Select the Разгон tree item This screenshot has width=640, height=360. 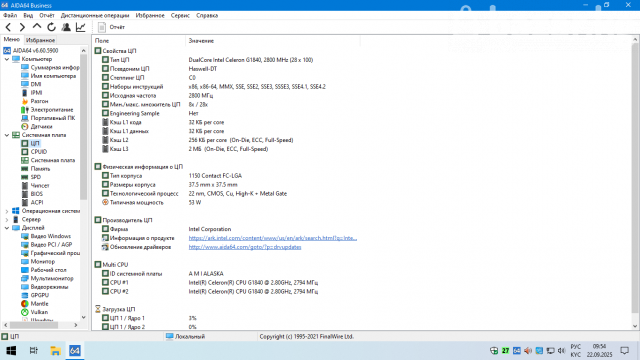[35, 101]
